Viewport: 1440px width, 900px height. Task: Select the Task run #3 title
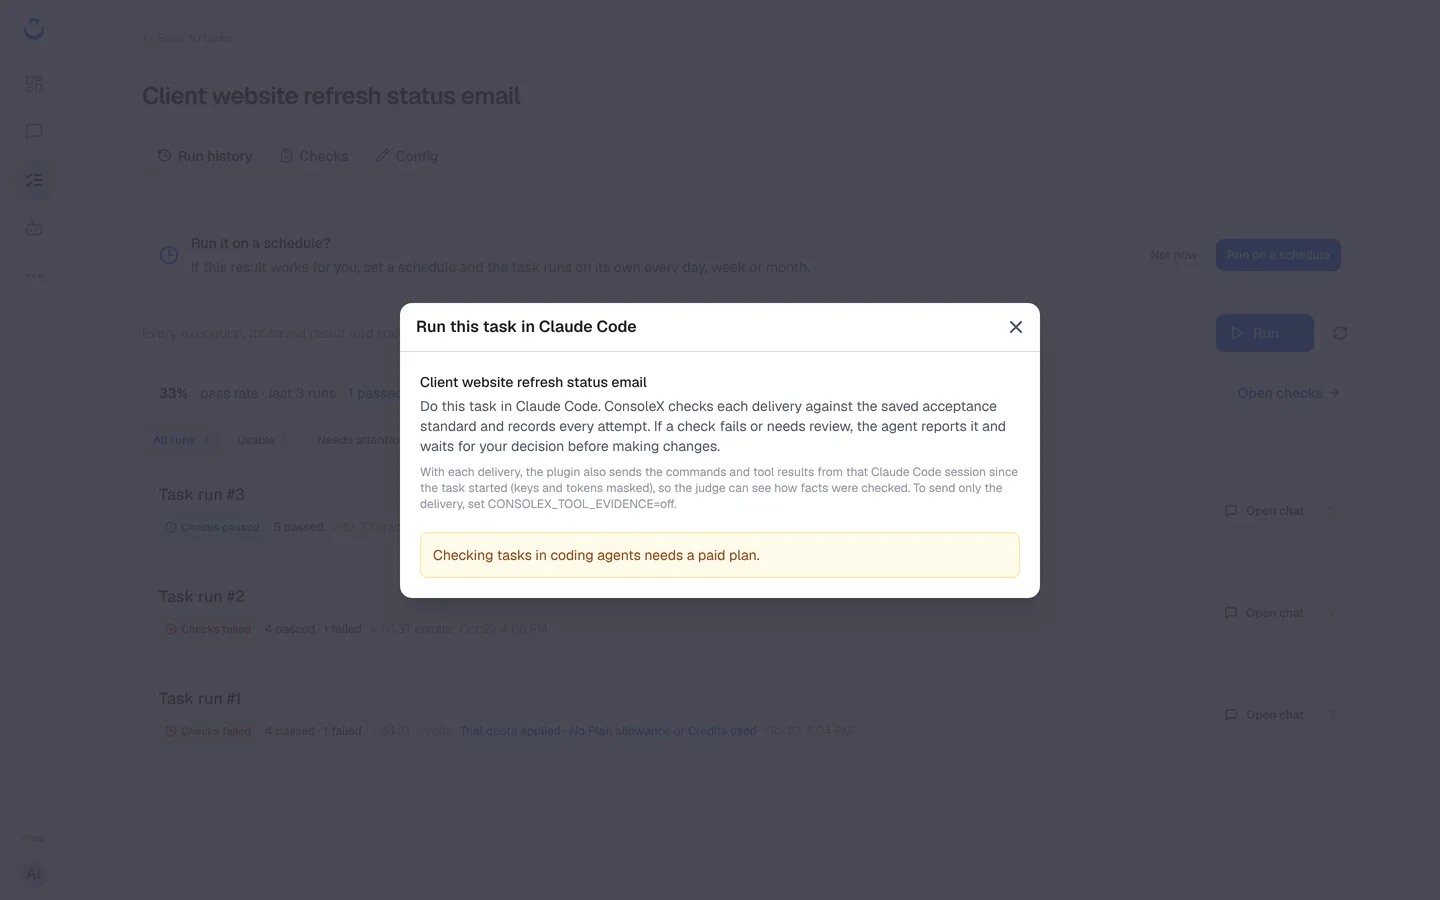202,495
